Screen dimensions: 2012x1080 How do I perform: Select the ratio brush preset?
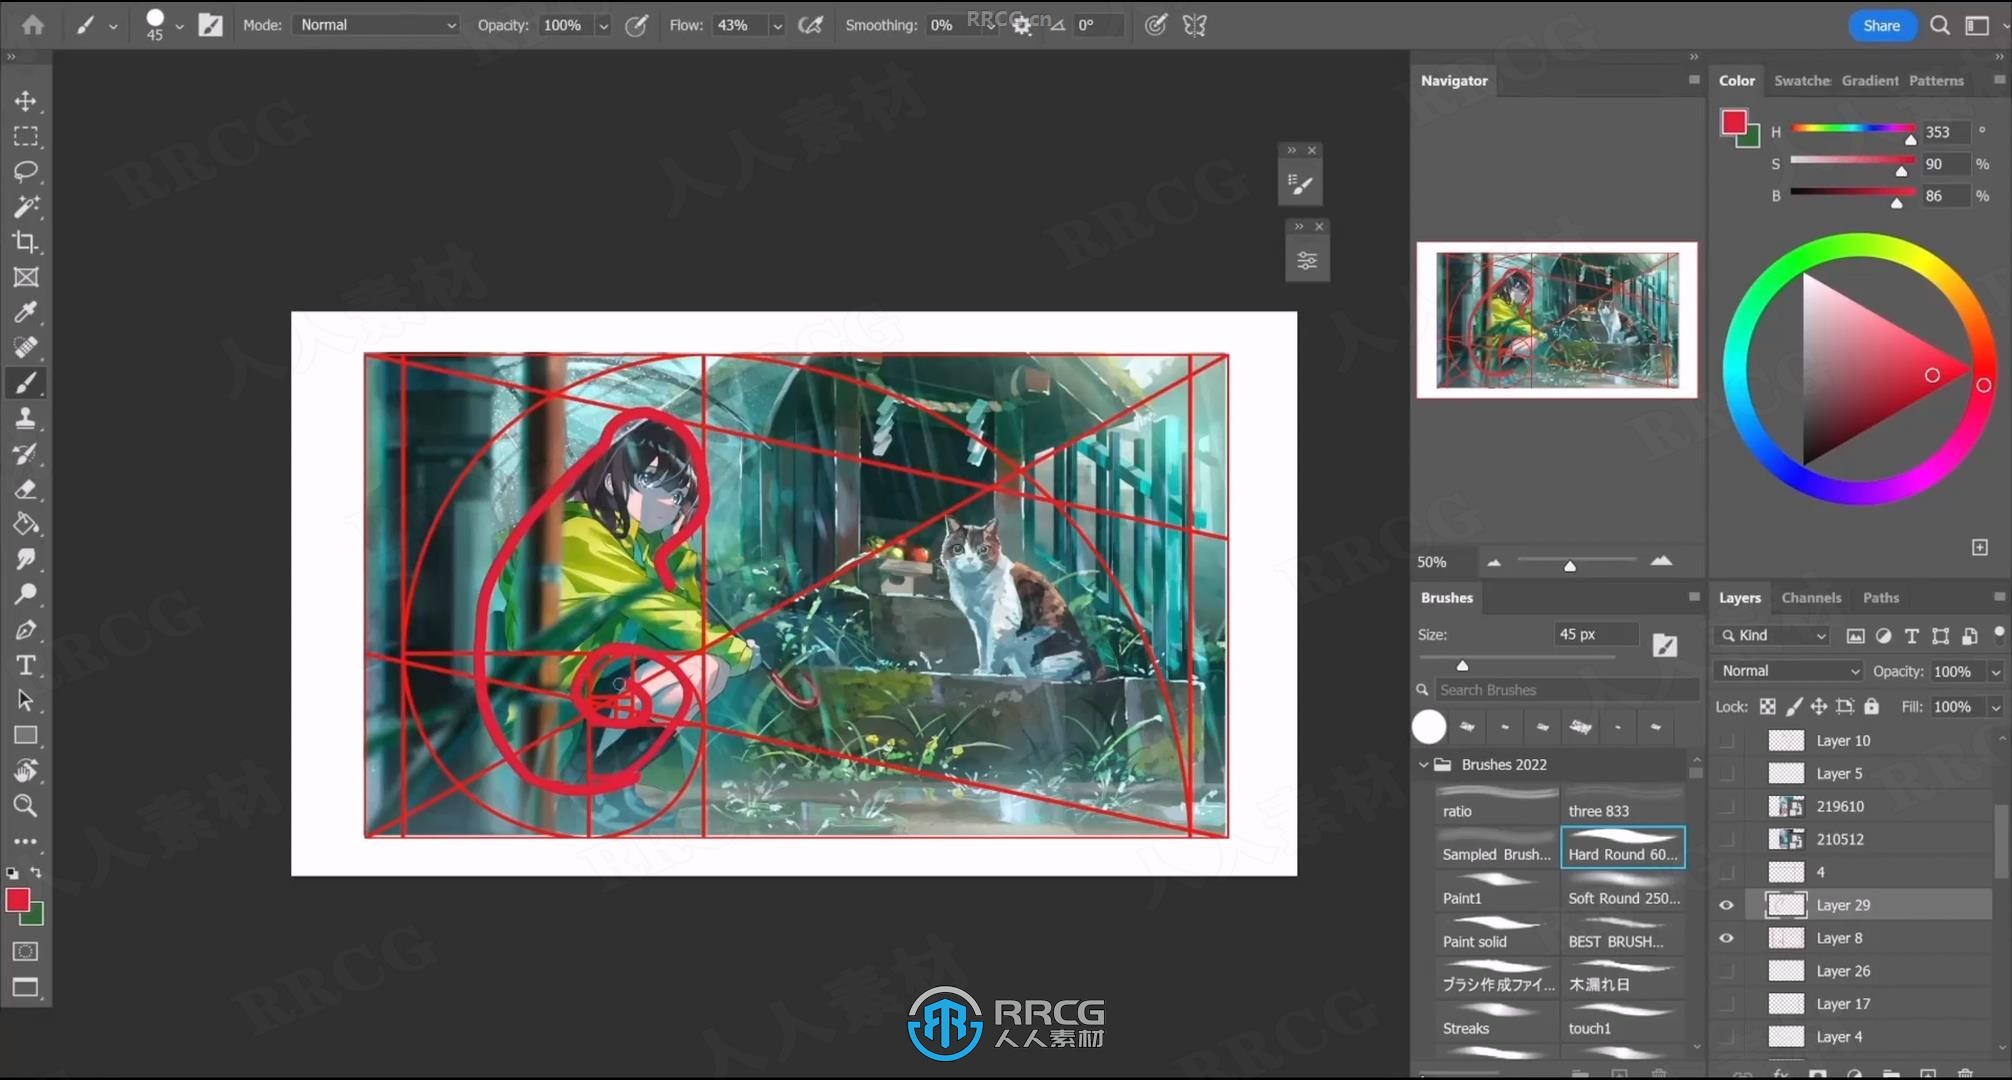coord(1496,803)
